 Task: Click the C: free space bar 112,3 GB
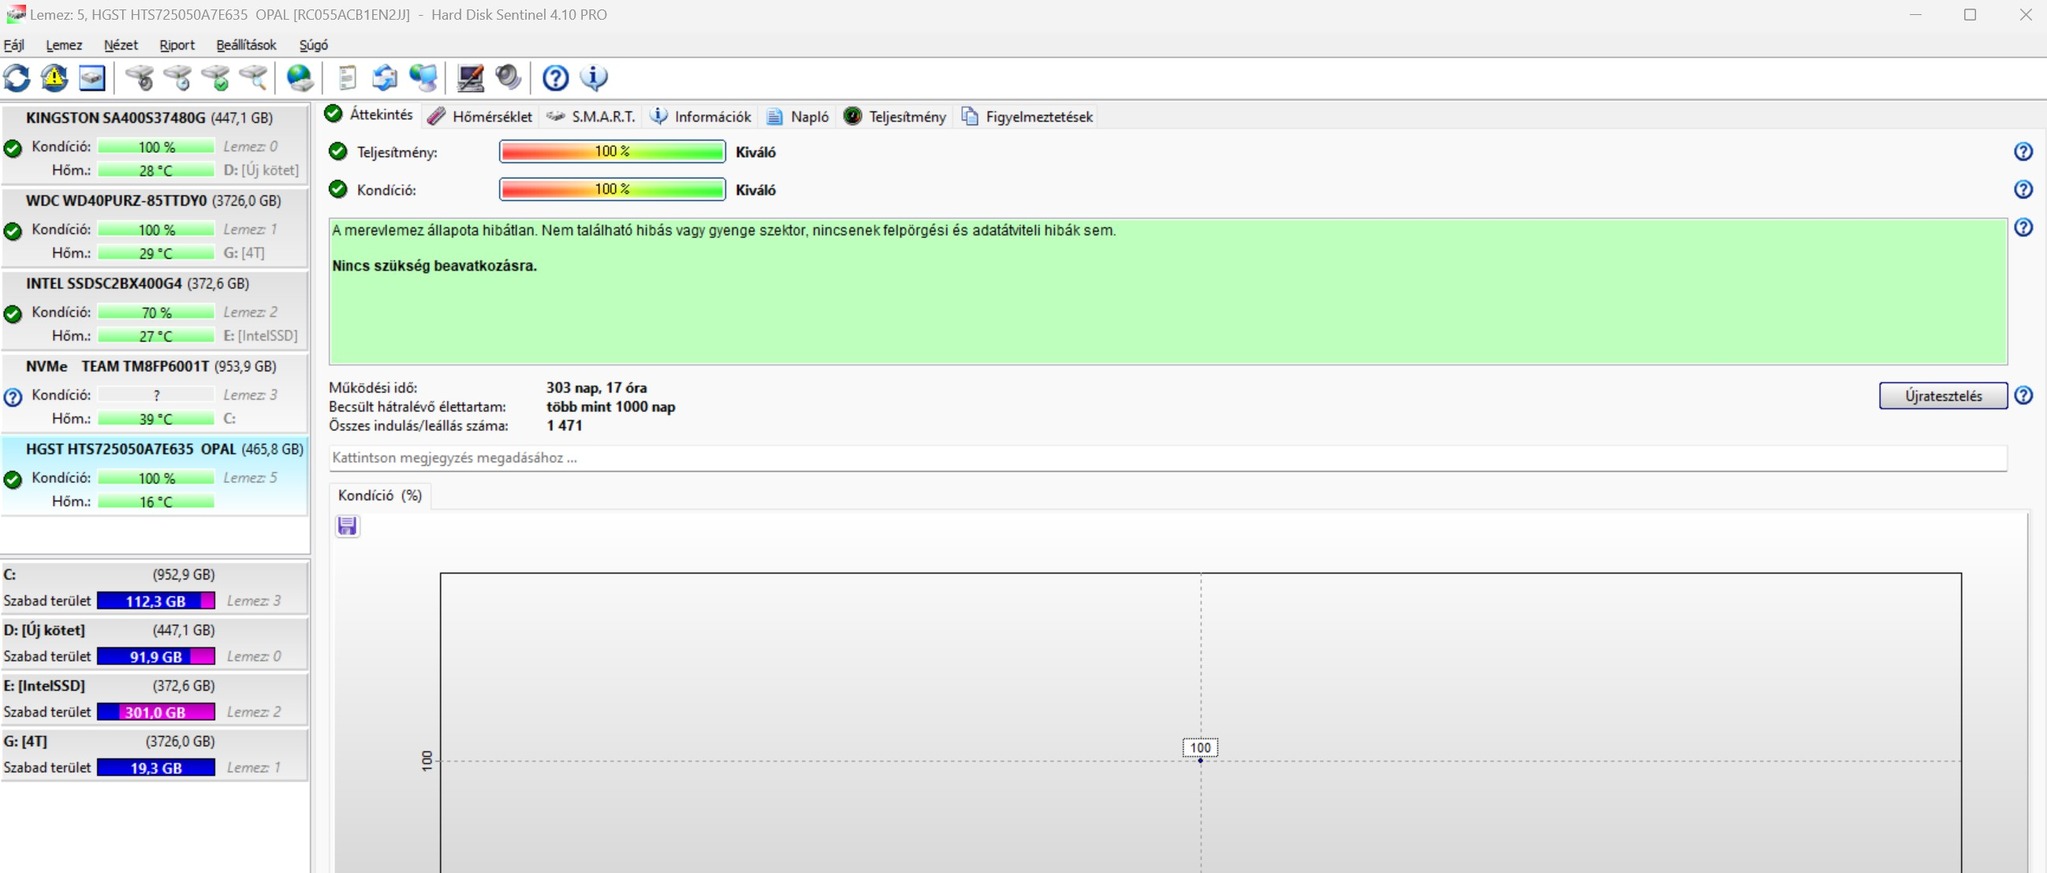[x=156, y=601]
